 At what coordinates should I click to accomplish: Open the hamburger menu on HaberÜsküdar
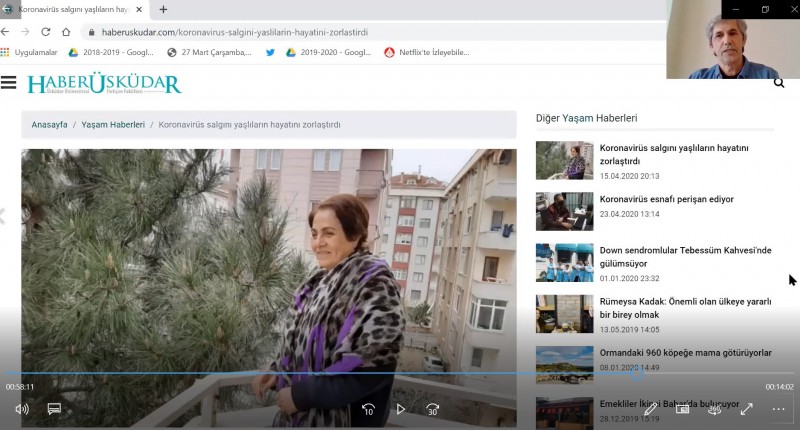pos(9,83)
